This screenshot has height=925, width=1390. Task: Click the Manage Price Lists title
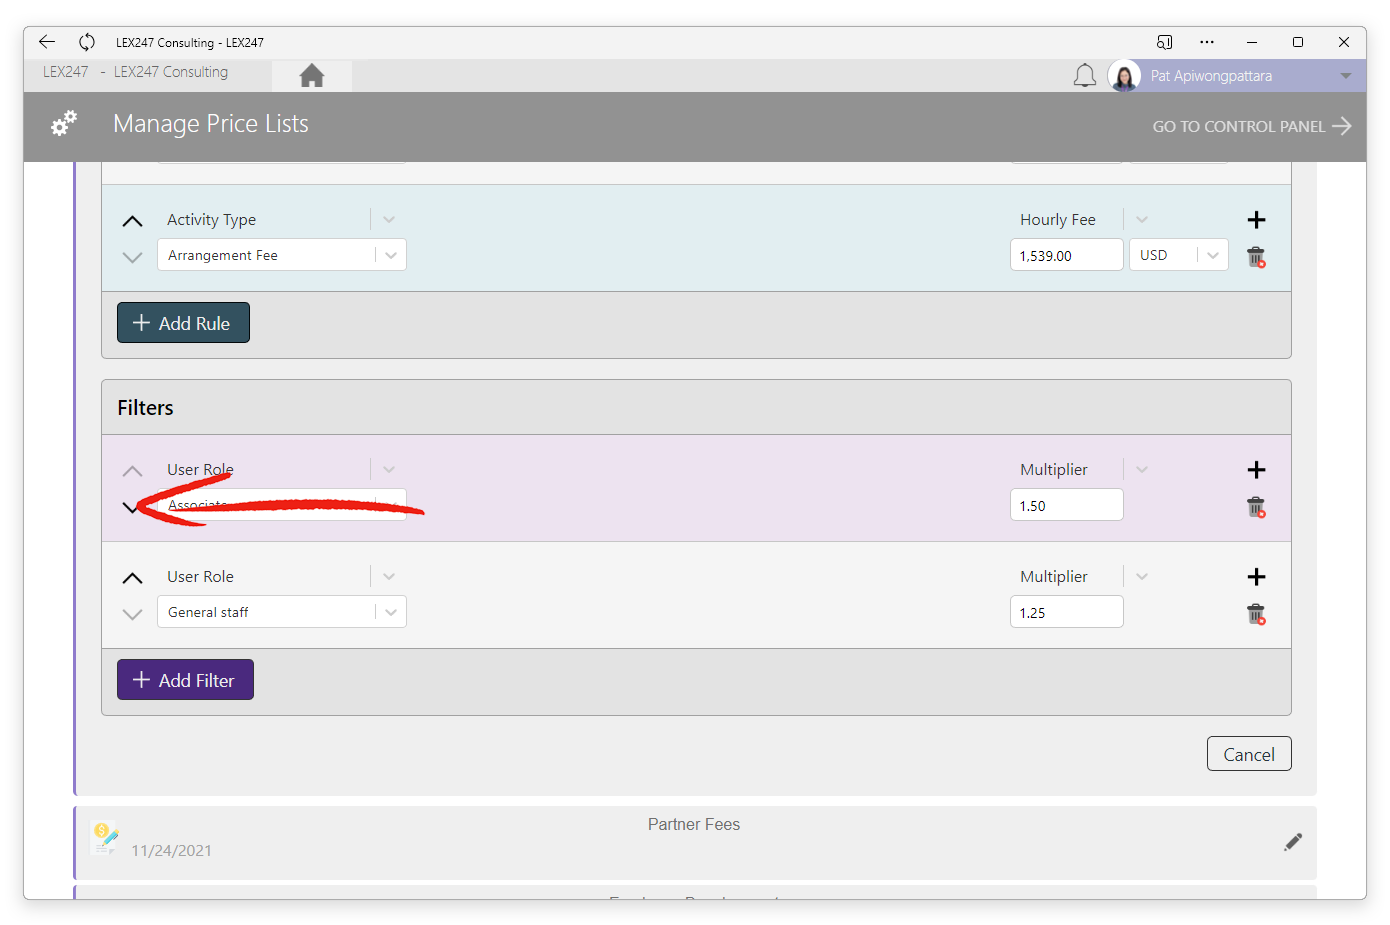(211, 124)
